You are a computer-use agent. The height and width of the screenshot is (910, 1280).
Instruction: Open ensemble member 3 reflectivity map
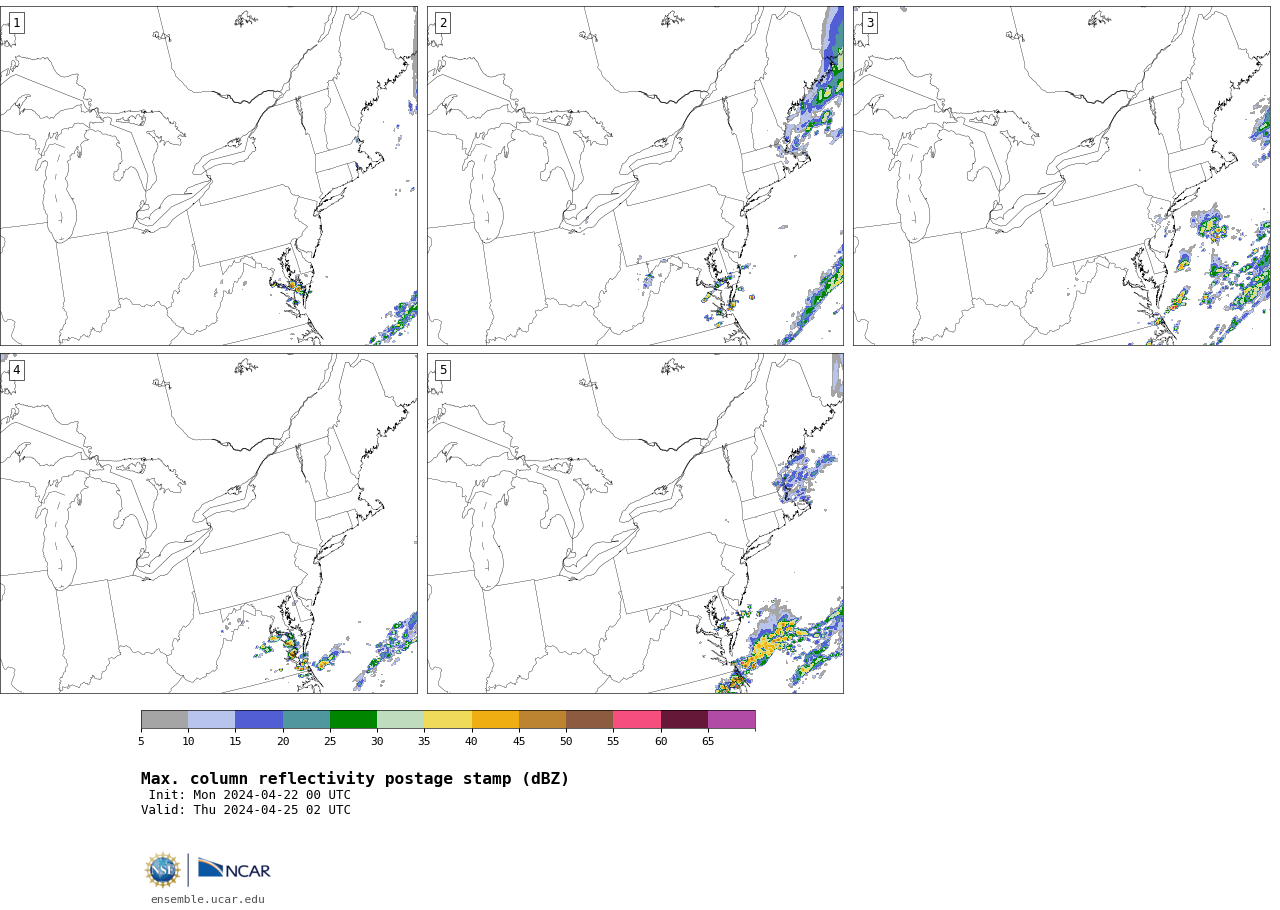(1062, 176)
